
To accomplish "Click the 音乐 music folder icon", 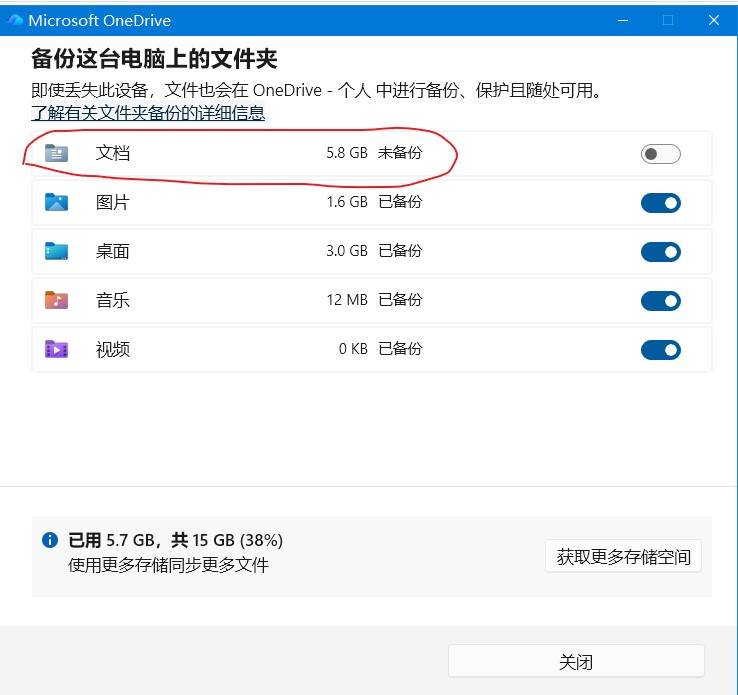I will pyautogui.click(x=56, y=300).
